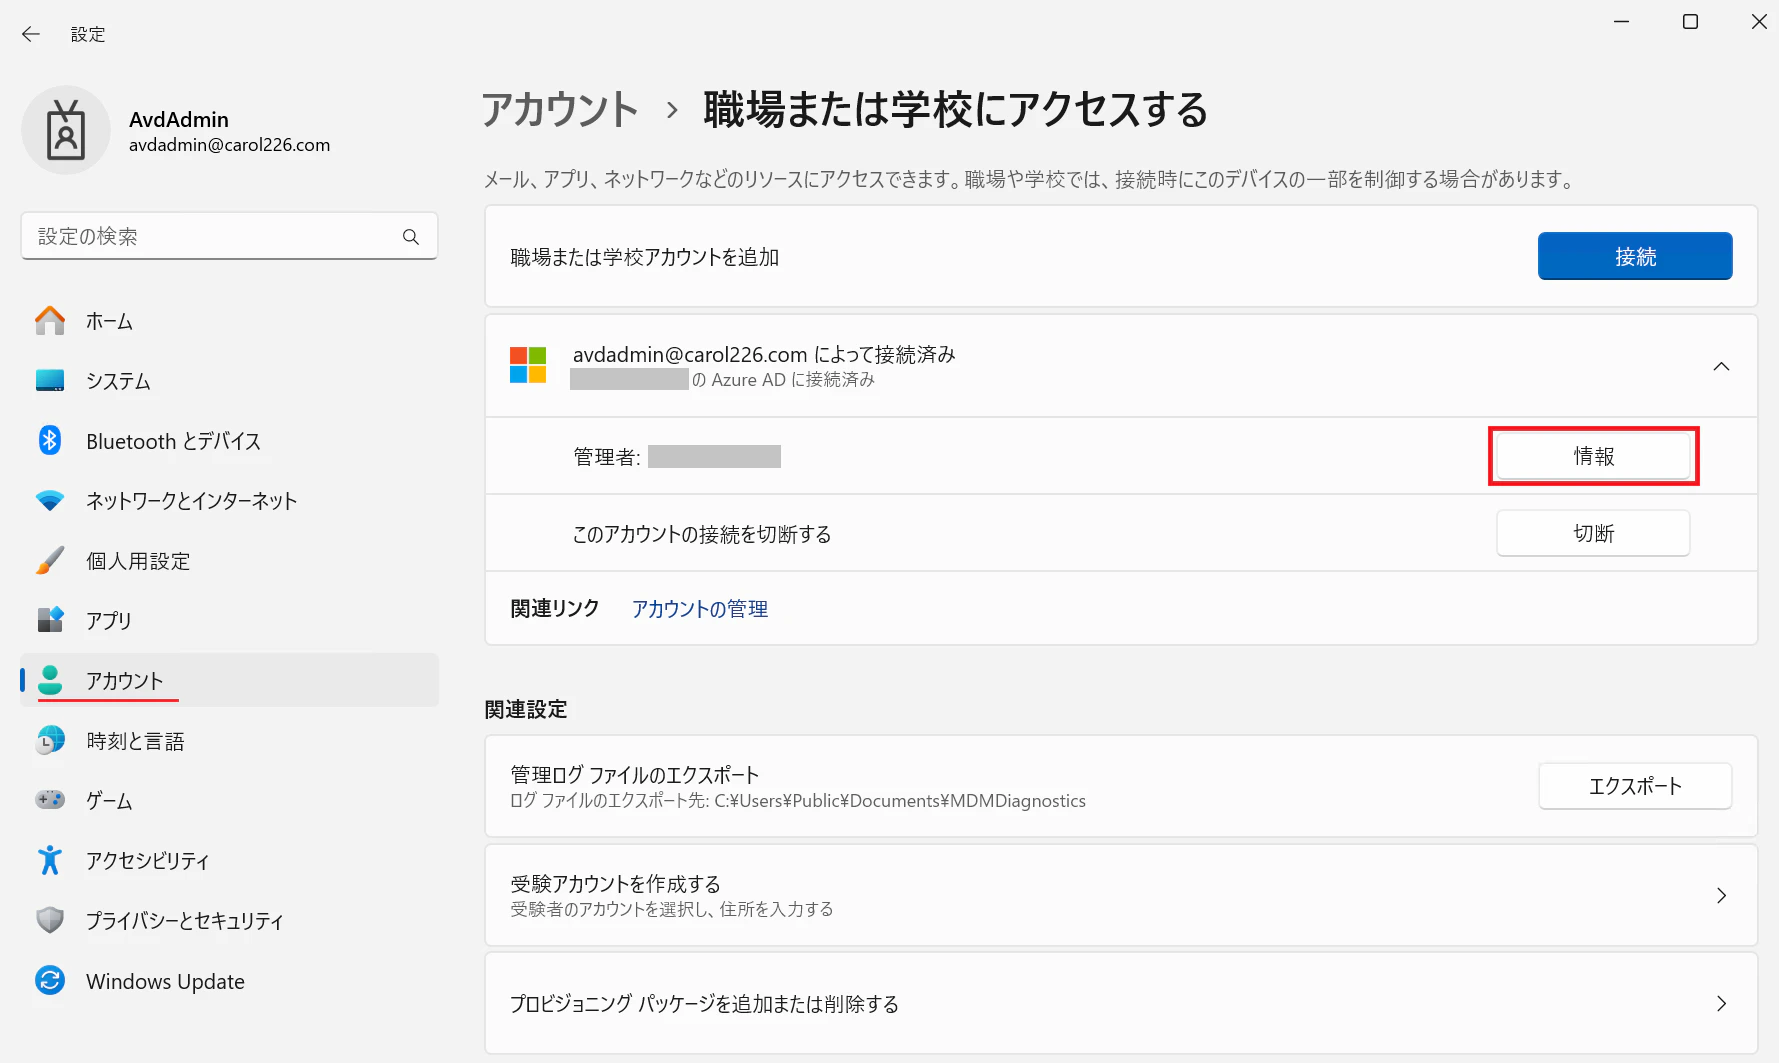Open the アカウントの管理 link
This screenshot has height=1063, width=1779.
click(700, 609)
